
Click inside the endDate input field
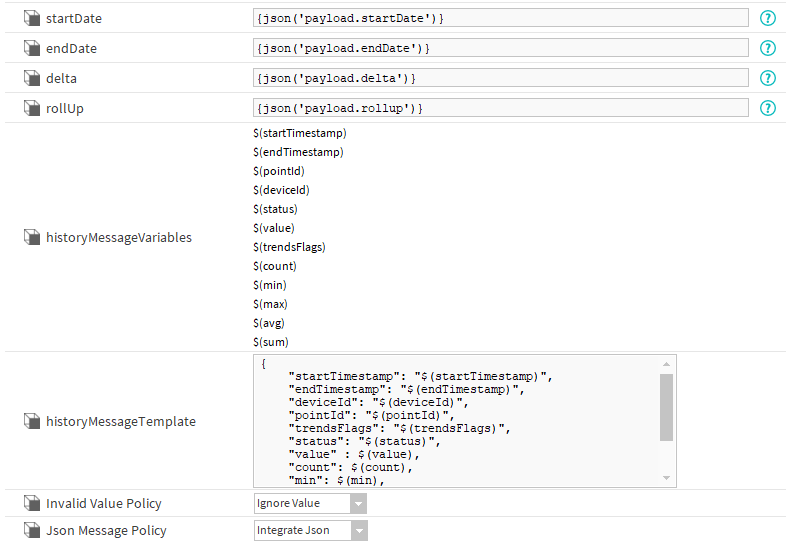tap(500, 48)
